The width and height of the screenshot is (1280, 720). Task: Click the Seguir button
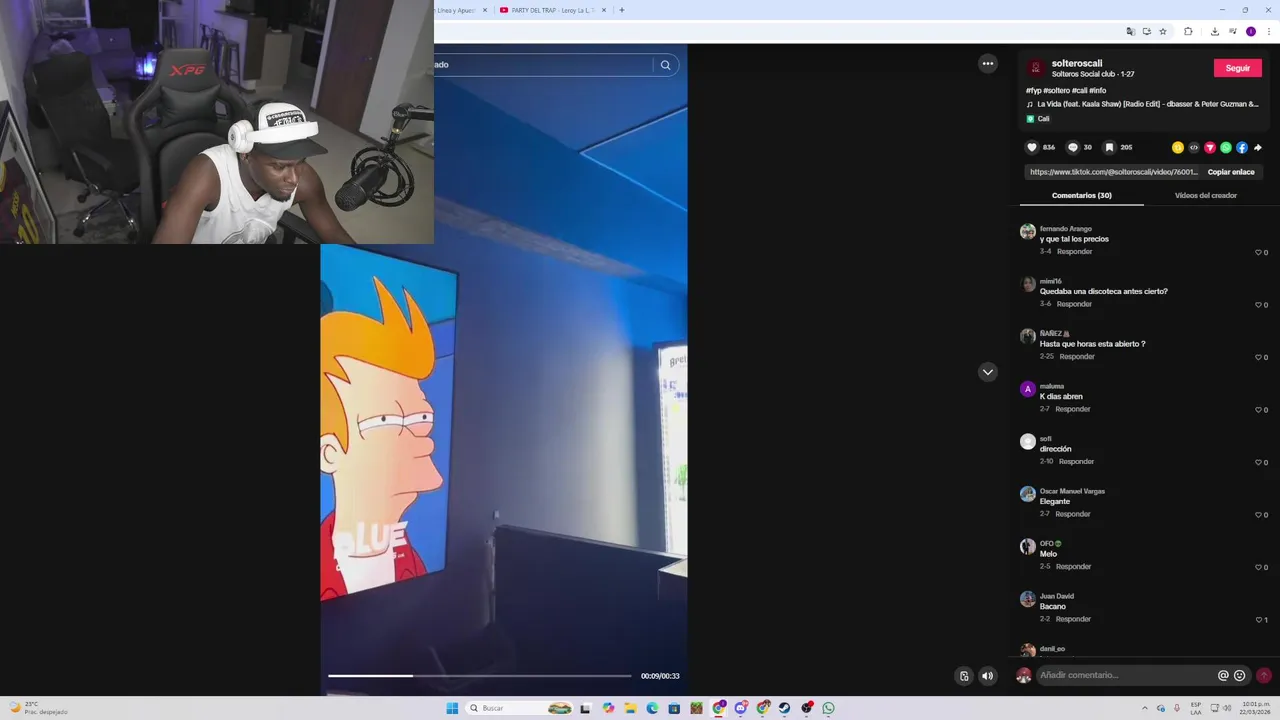pos(1238,68)
